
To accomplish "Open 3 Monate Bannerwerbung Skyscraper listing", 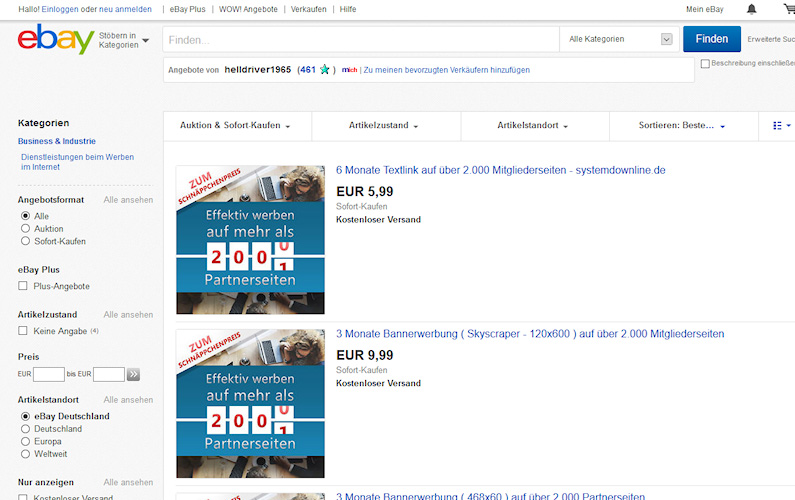I will (530, 334).
